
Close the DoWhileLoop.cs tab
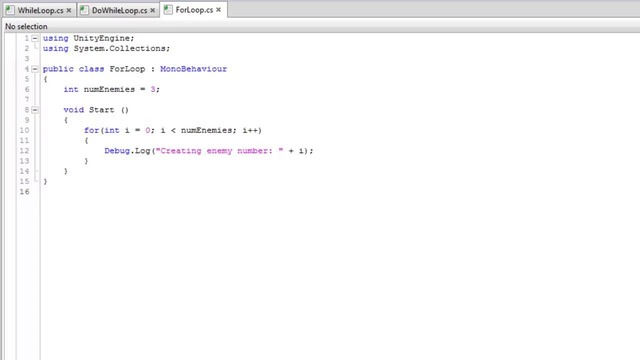click(152, 10)
